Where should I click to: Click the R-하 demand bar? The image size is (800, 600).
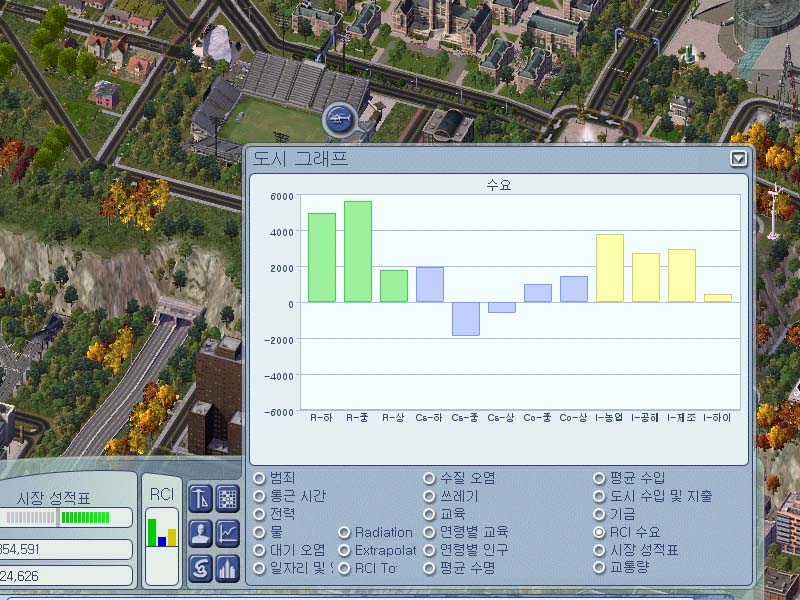(322, 258)
